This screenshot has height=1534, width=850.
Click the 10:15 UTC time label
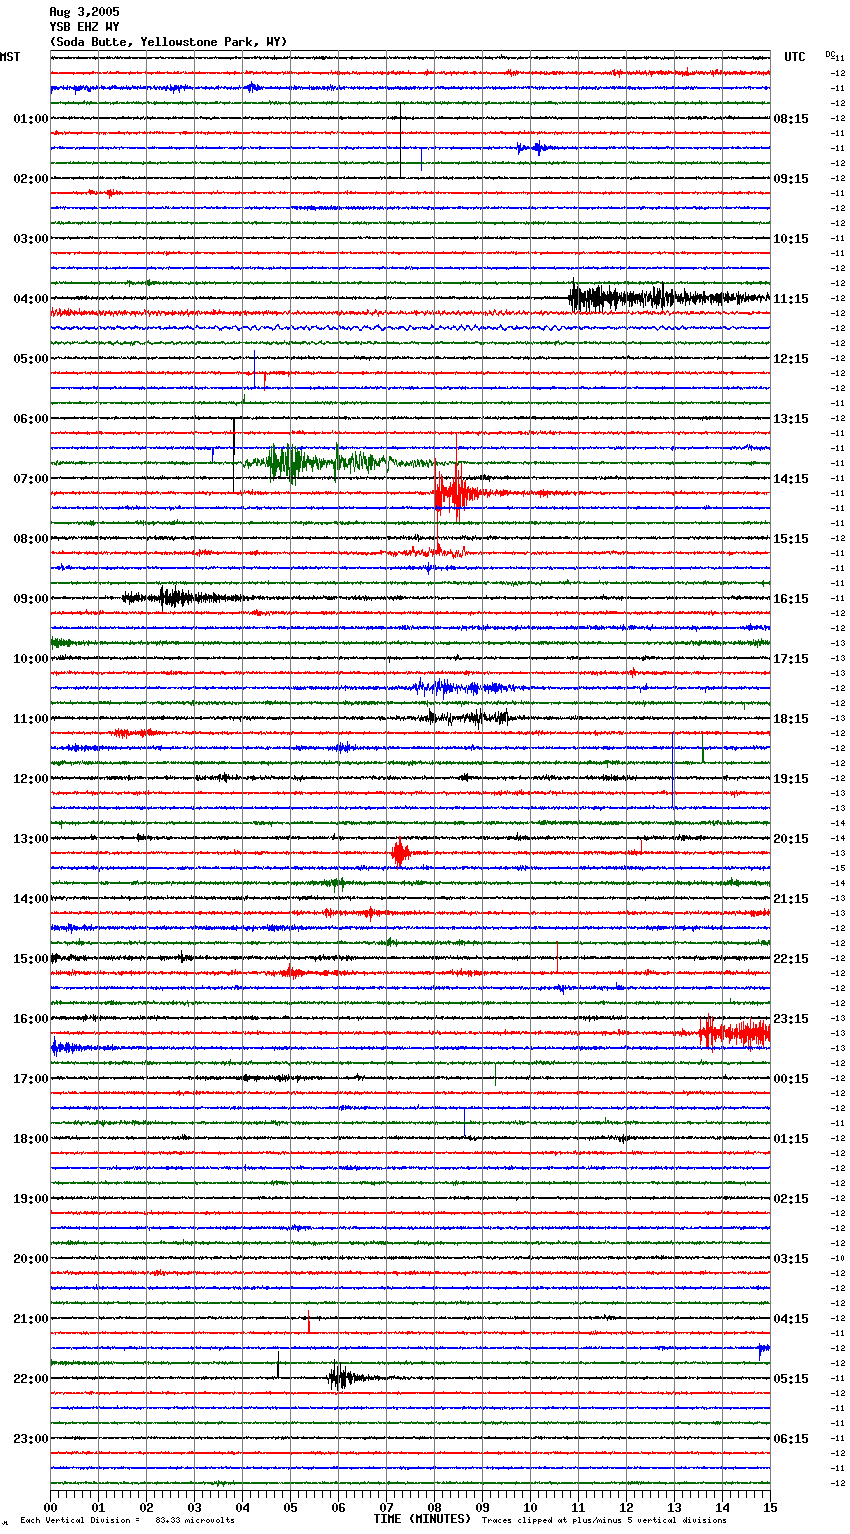[x=791, y=239]
